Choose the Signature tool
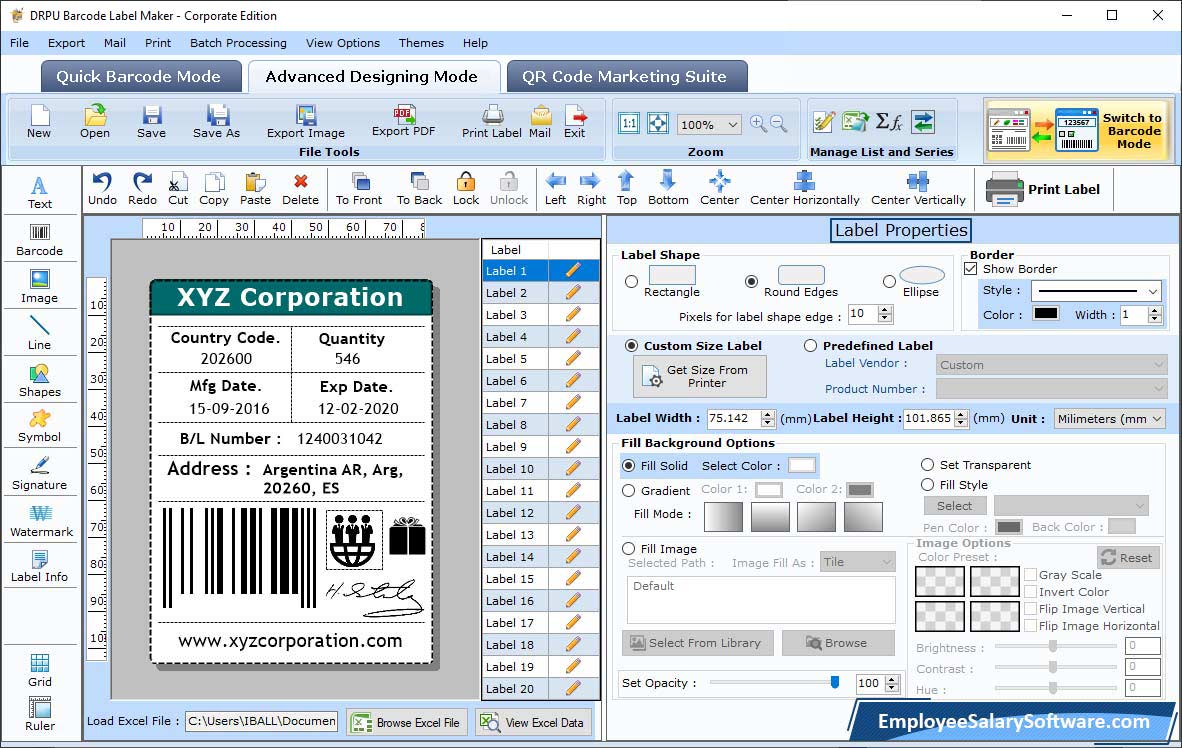1182x748 pixels. tap(39, 474)
